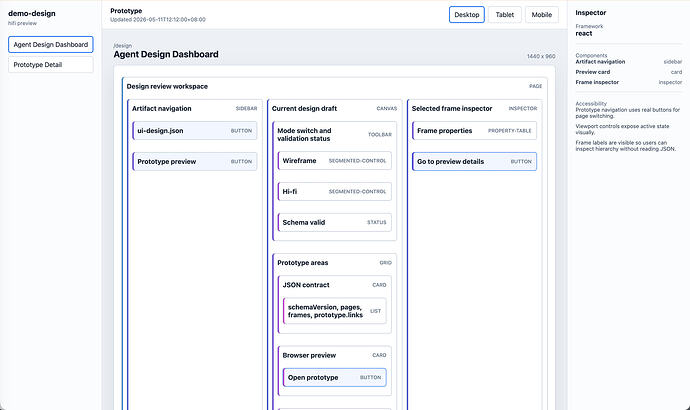Screen dimensions: 690x410
Task: Click the Preview card component row
Action: click(629, 72)
